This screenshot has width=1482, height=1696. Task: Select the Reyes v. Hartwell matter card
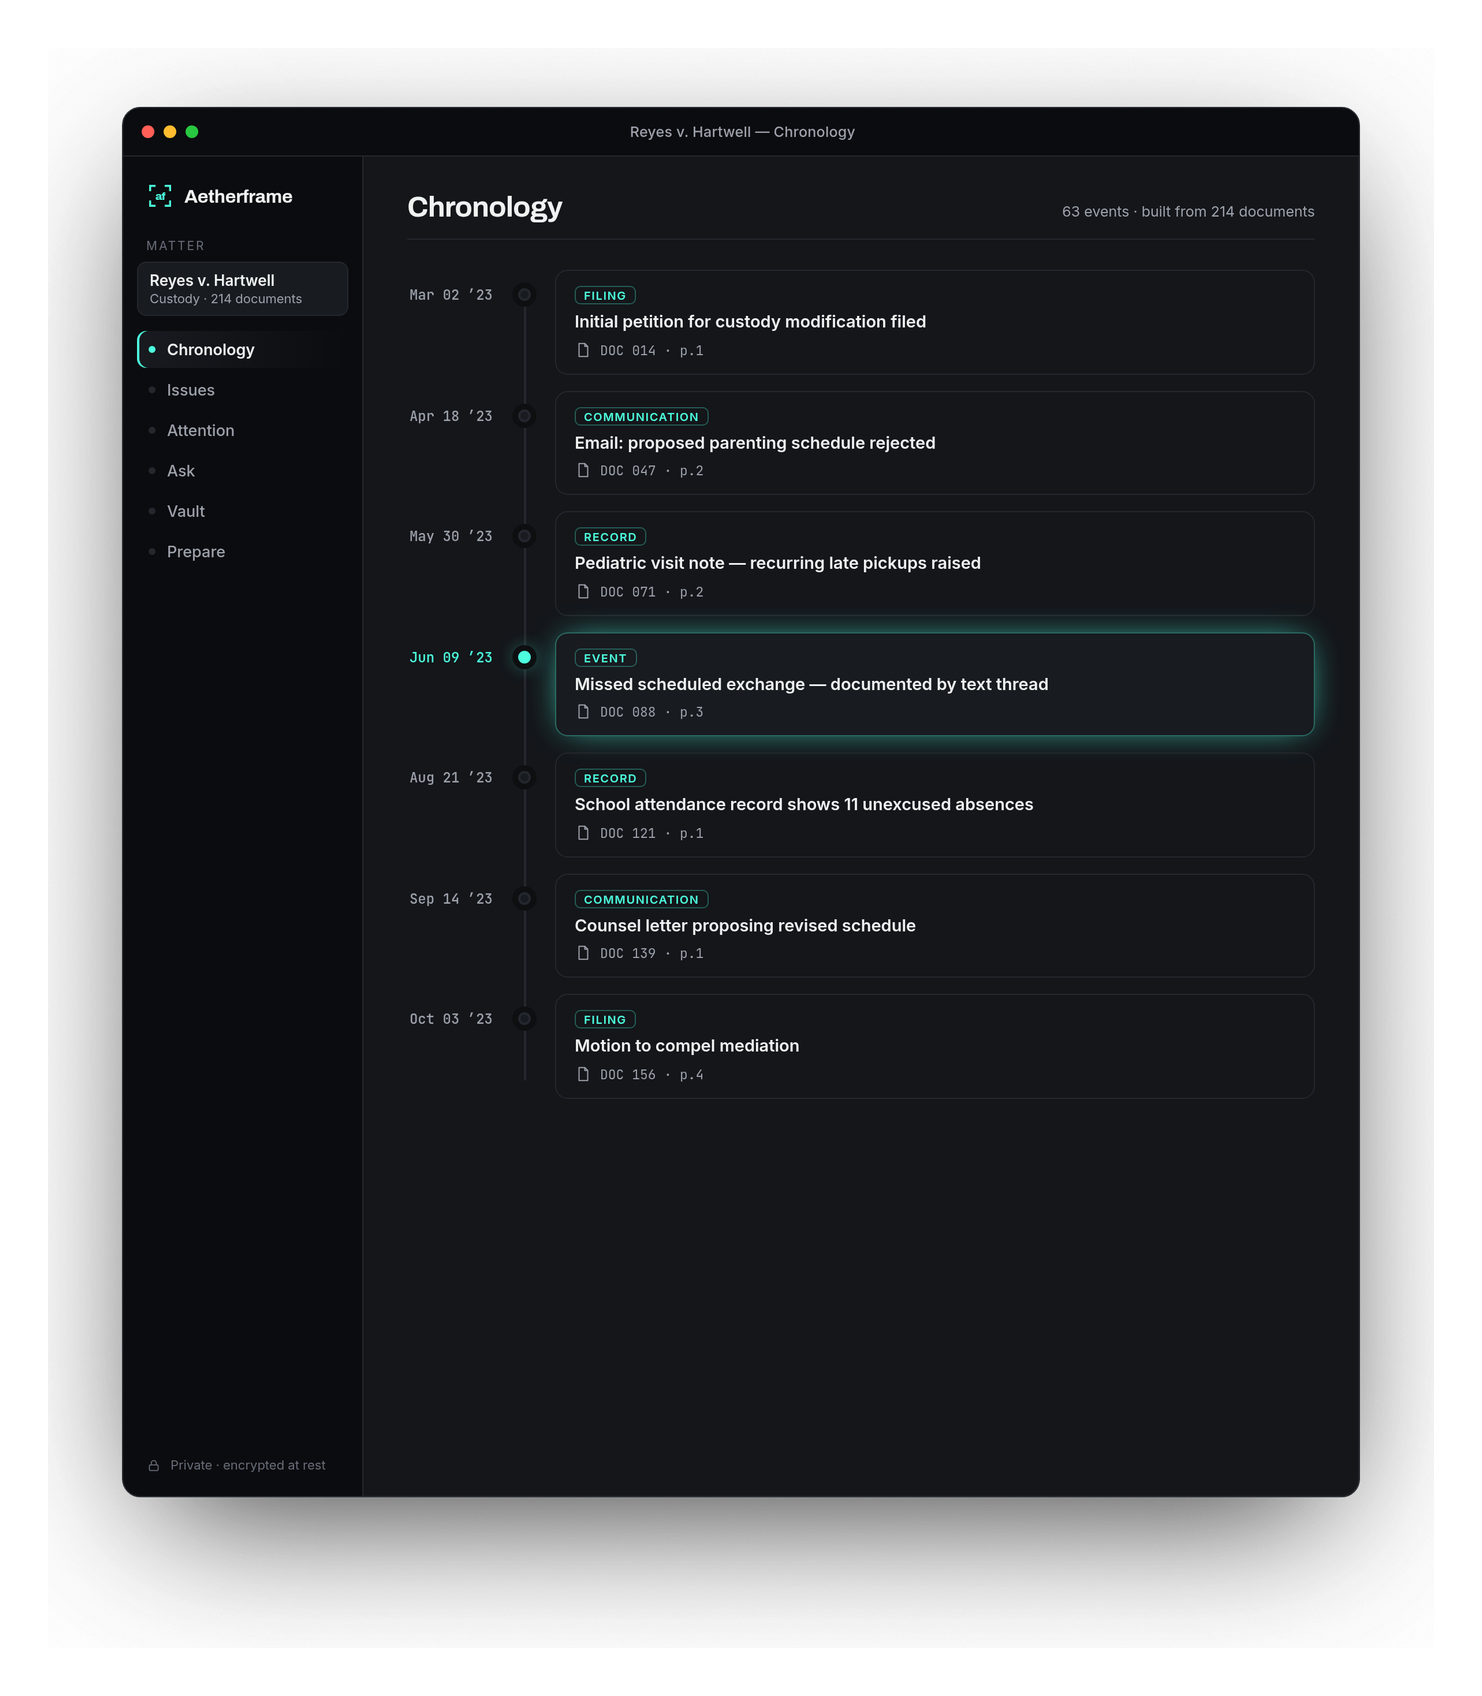(242, 289)
